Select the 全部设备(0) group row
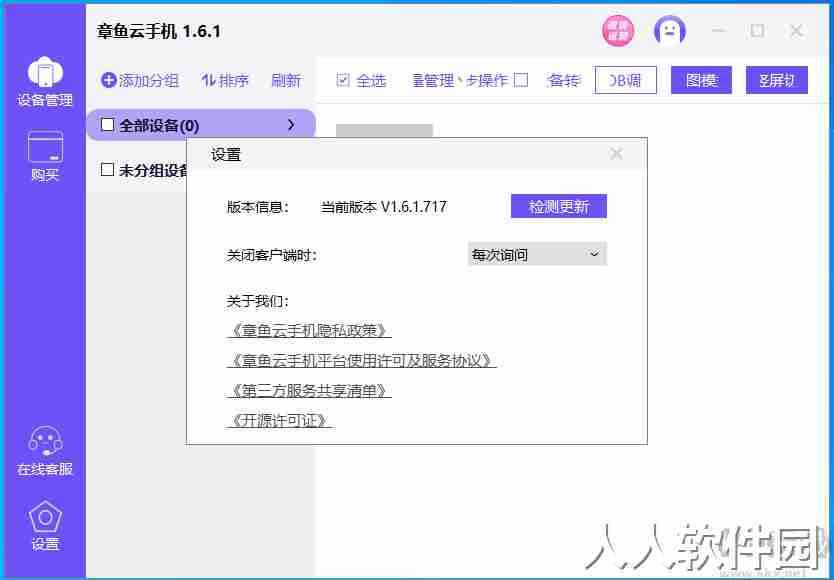This screenshot has height=580, width=834. click(x=201, y=125)
